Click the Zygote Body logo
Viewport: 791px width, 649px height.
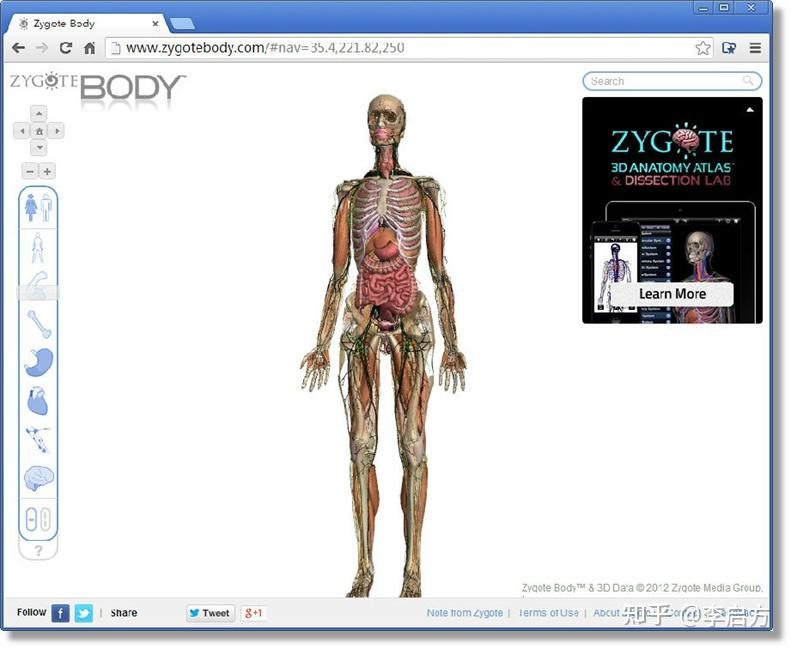pos(98,87)
